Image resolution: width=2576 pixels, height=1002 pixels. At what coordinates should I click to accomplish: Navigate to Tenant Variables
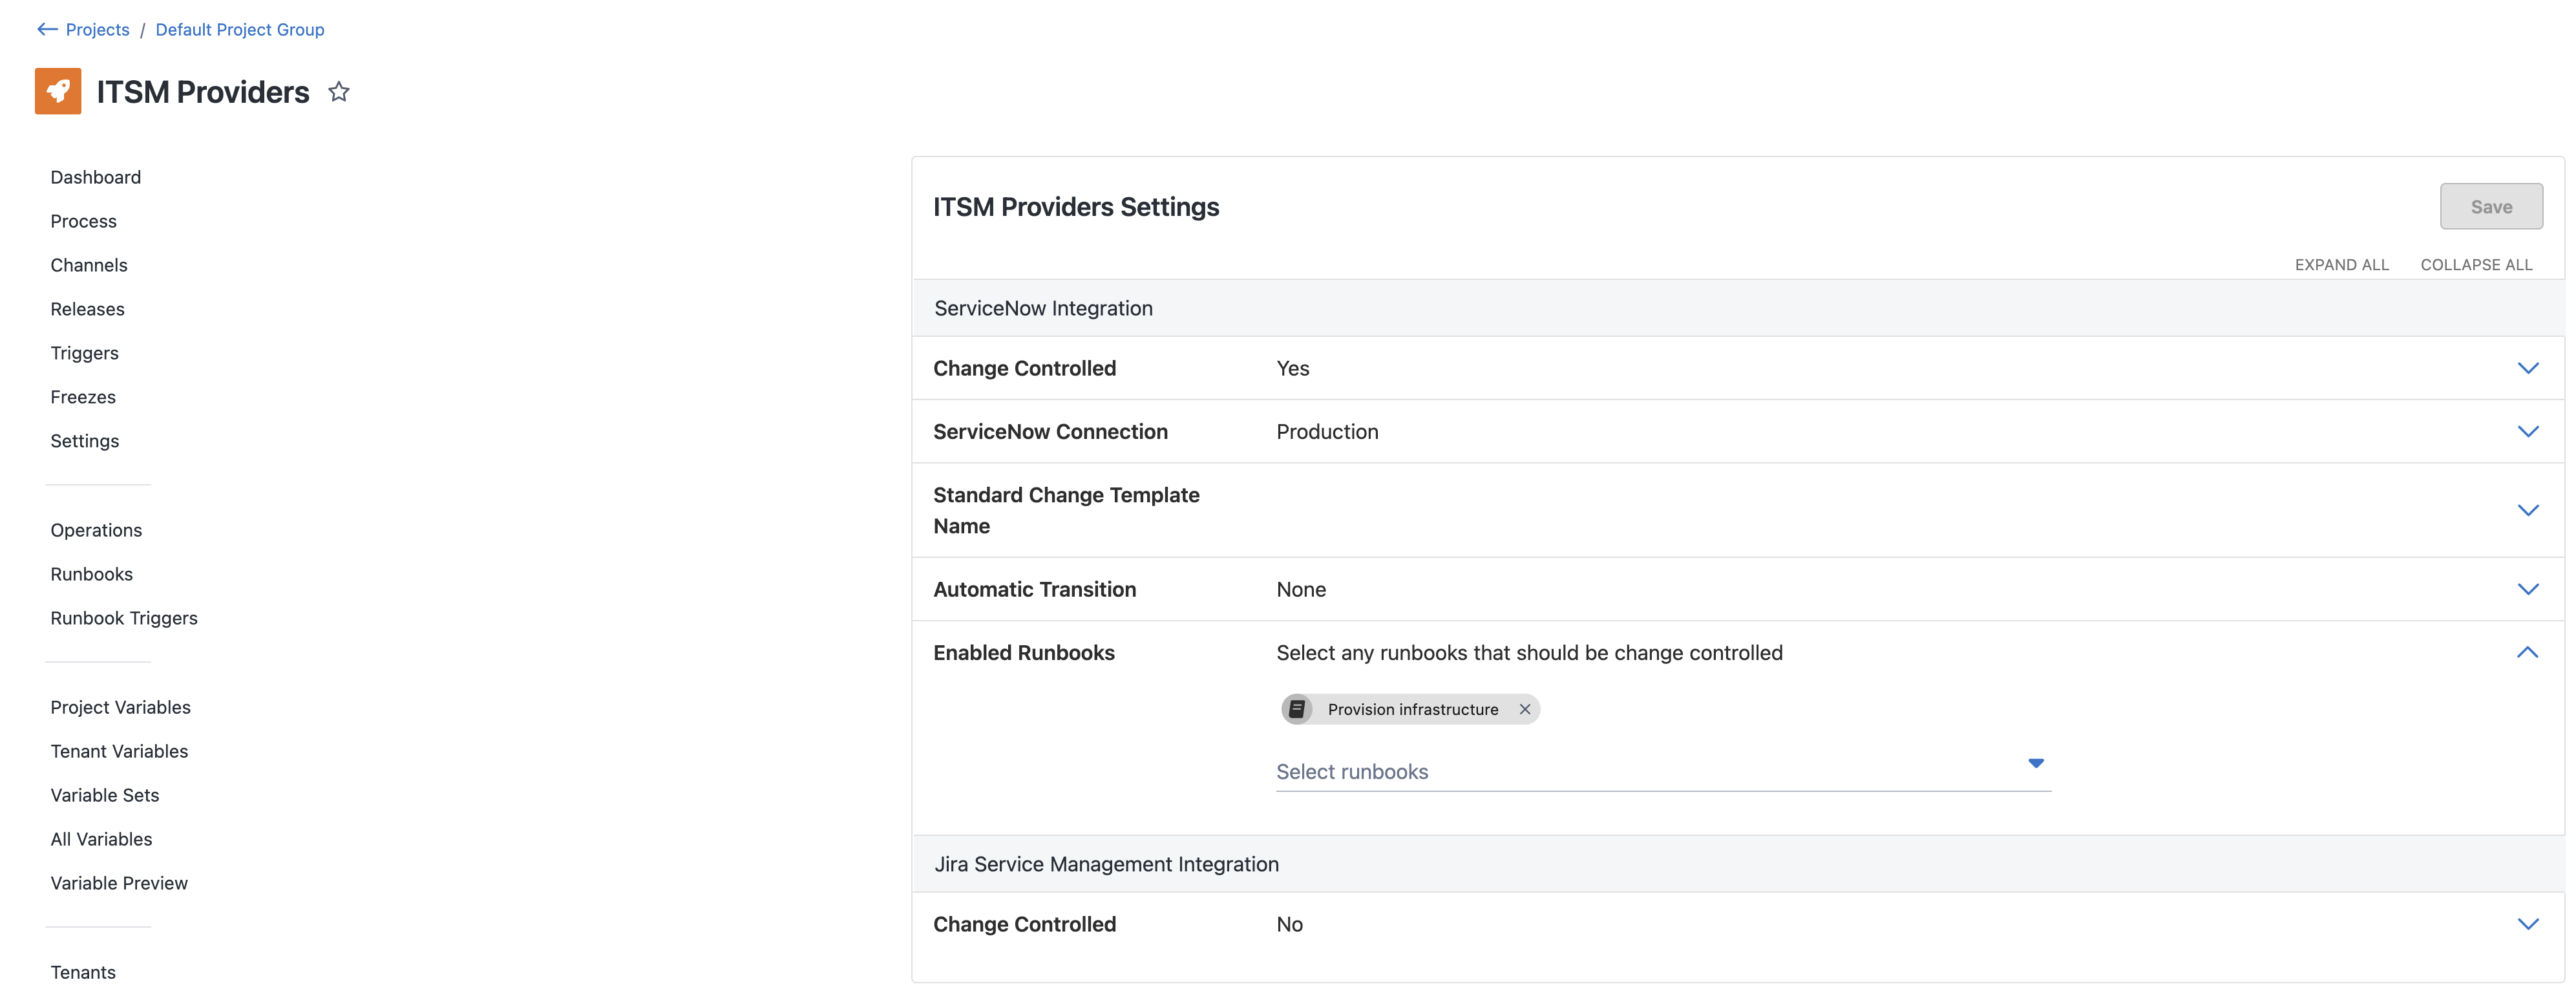119,751
